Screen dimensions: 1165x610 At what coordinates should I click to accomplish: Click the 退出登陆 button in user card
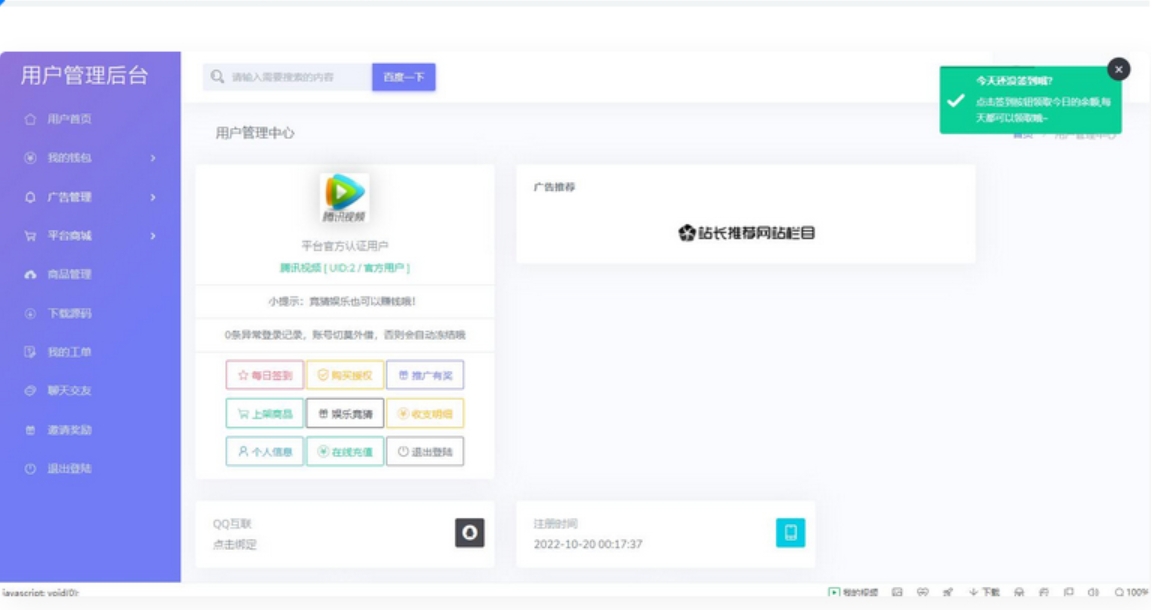pos(425,452)
